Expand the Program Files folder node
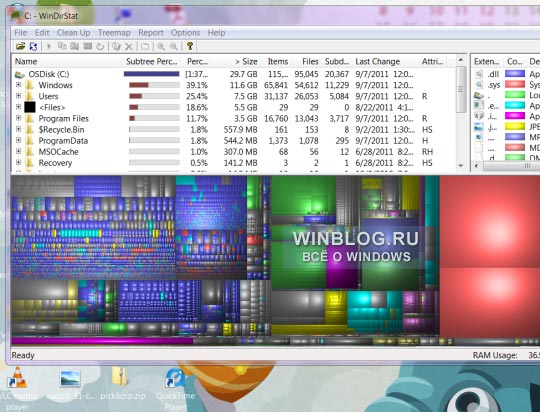 pos(19,118)
